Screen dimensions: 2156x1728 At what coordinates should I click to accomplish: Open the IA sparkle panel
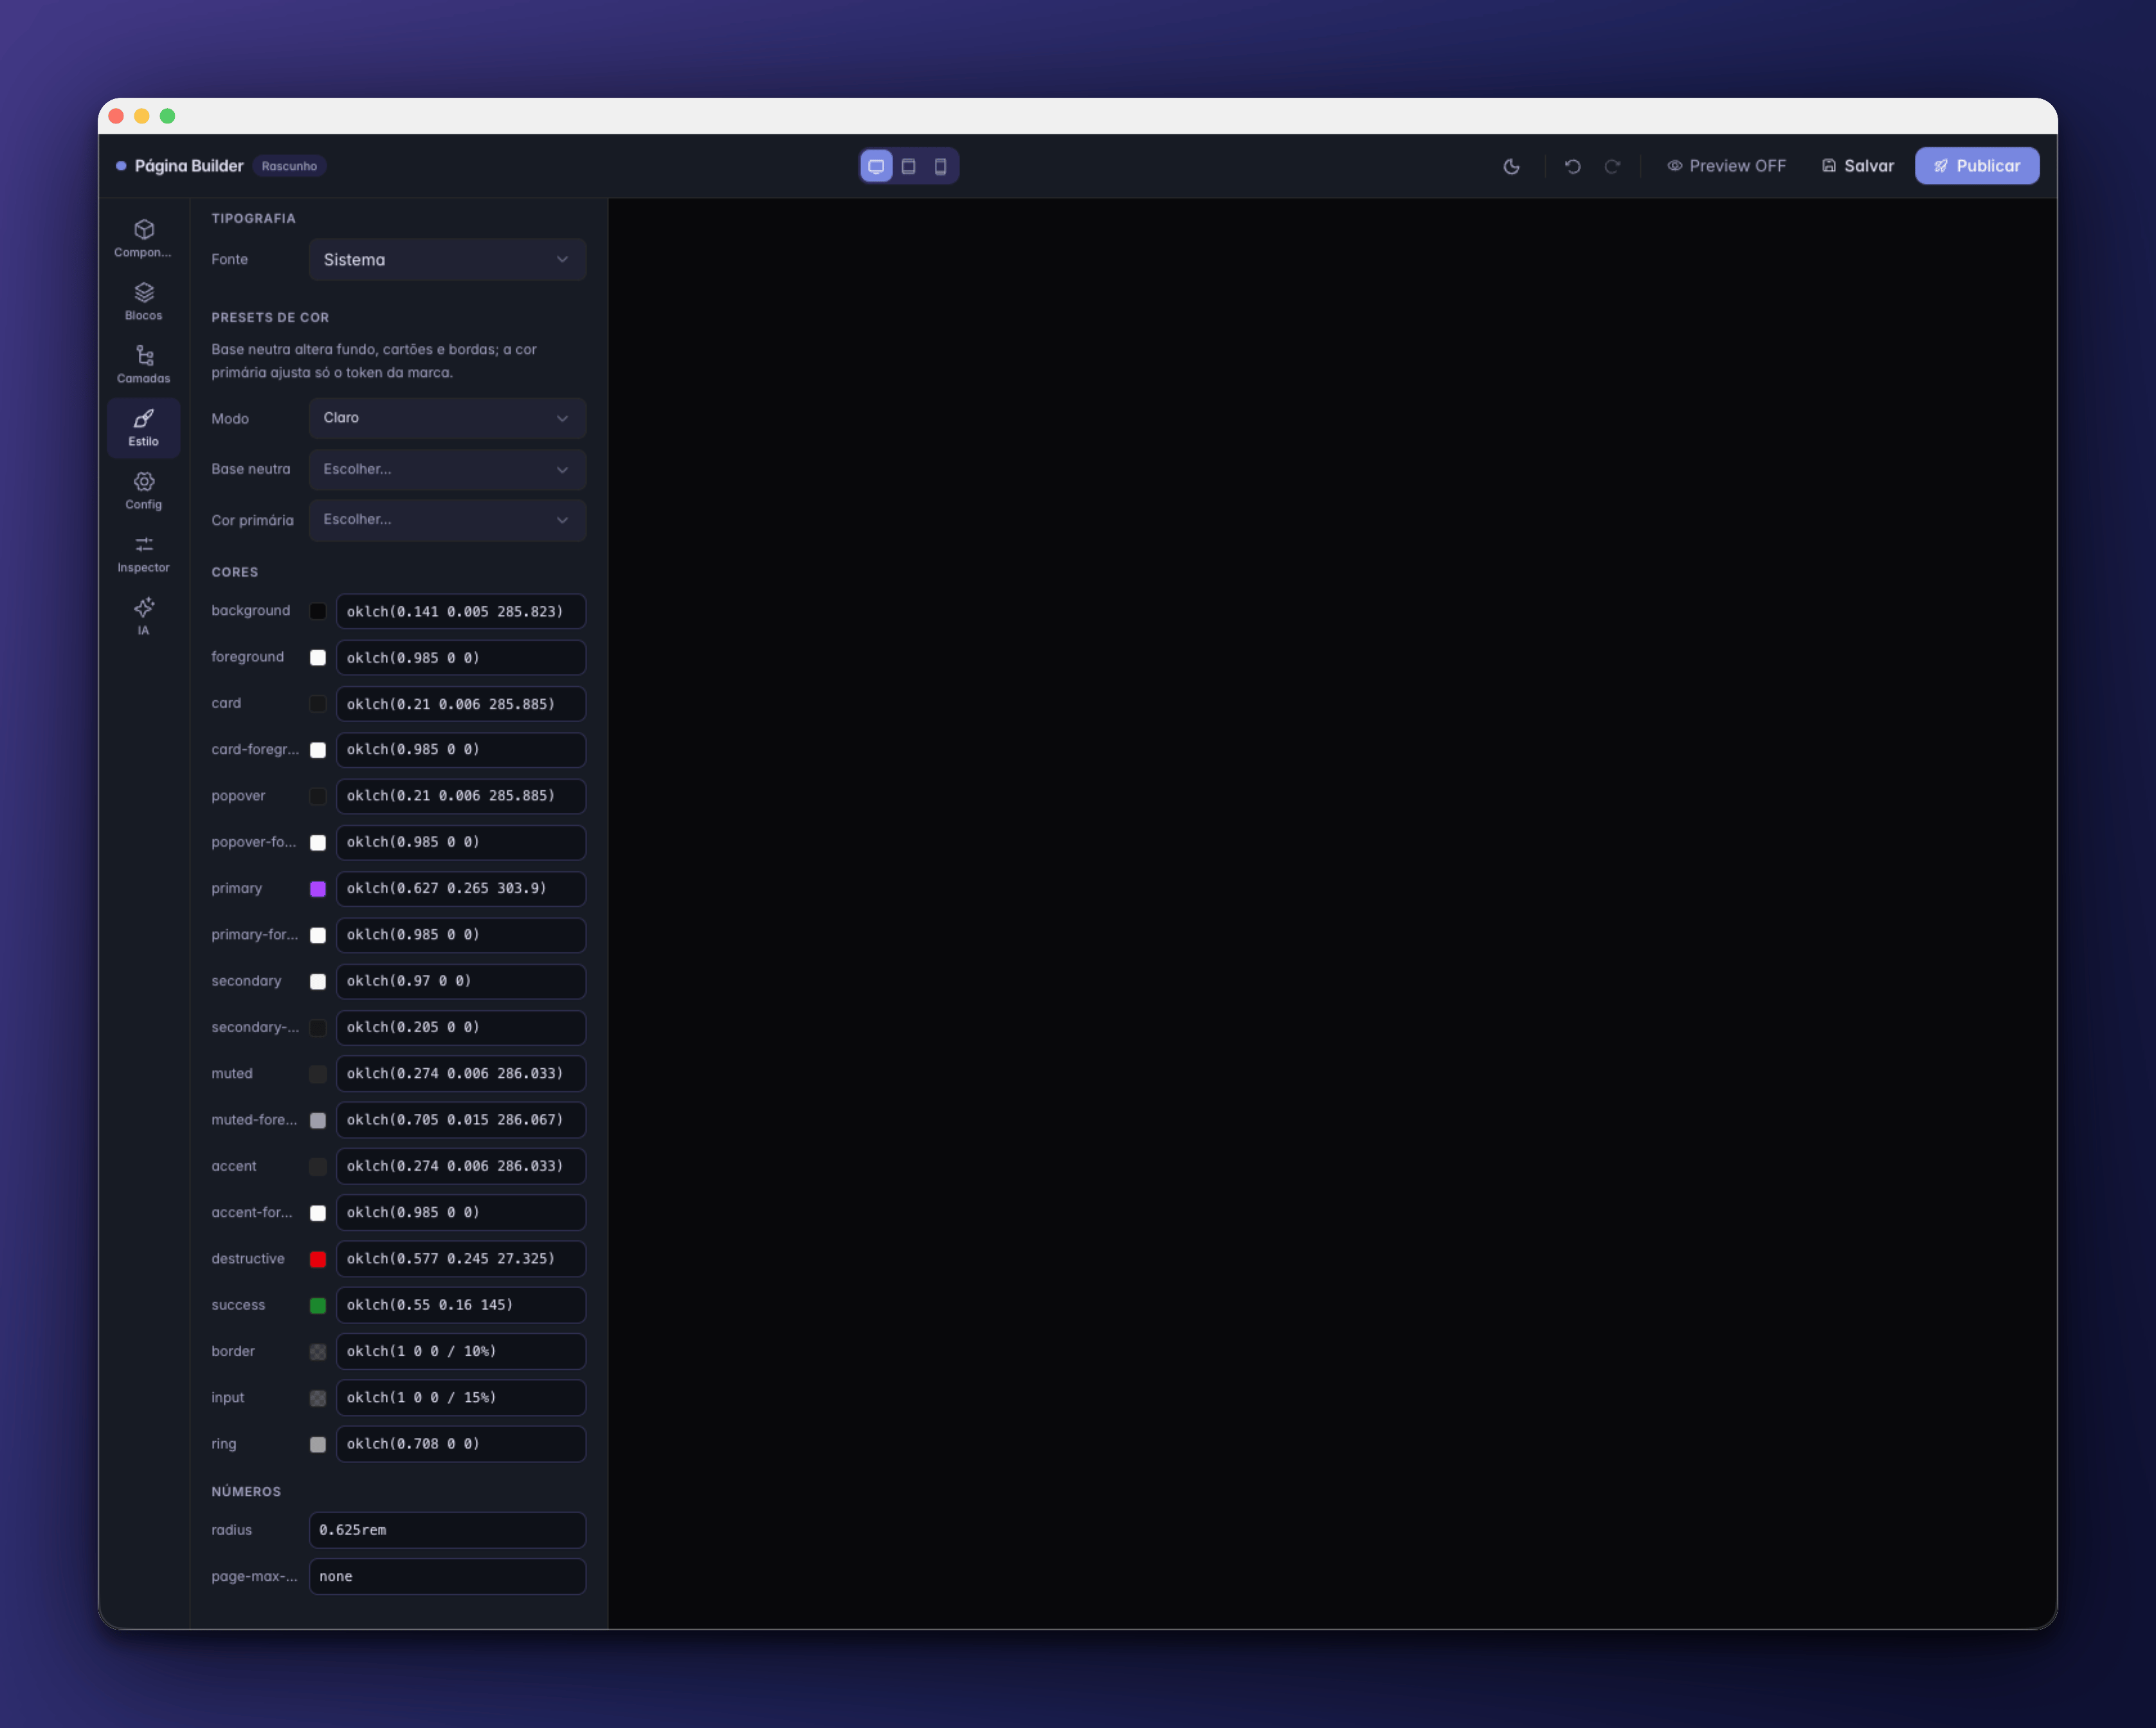[x=143, y=617]
